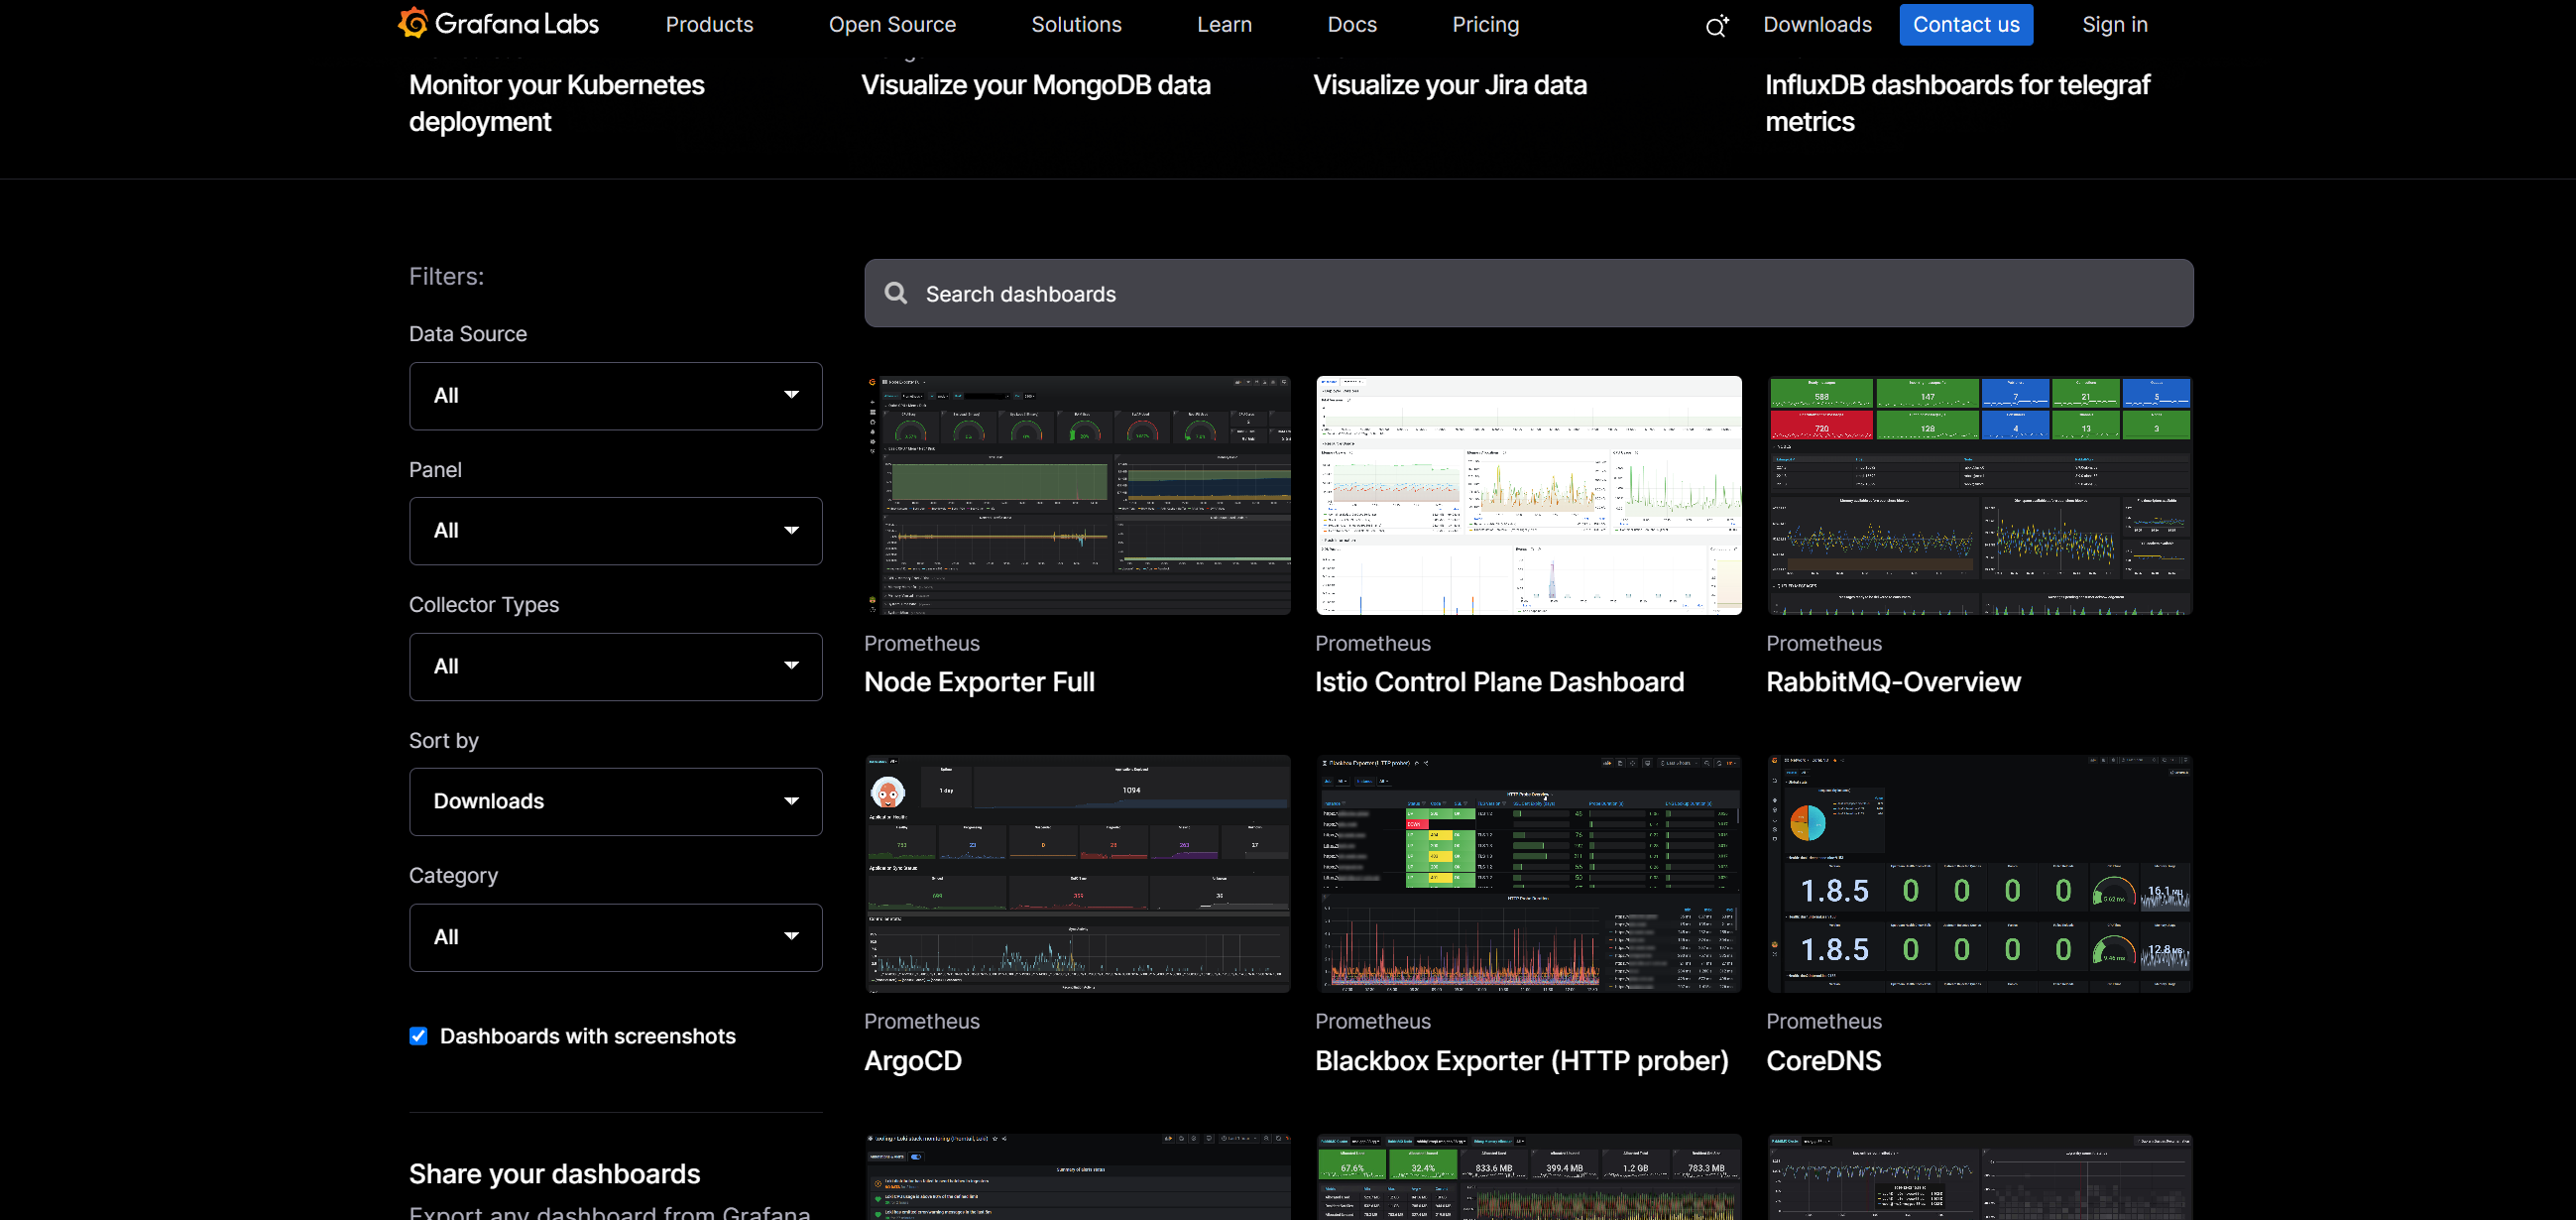The image size is (2576, 1220).
Task: Click the AI search icon in header
Action: point(1716,26)
